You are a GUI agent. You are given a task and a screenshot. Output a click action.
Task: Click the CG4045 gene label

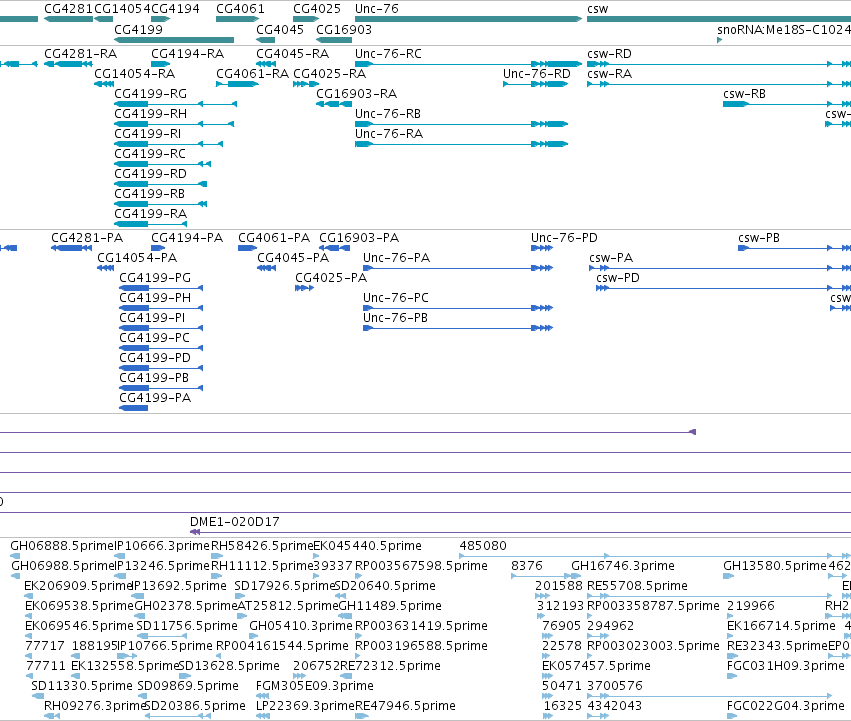pos(280,29)
